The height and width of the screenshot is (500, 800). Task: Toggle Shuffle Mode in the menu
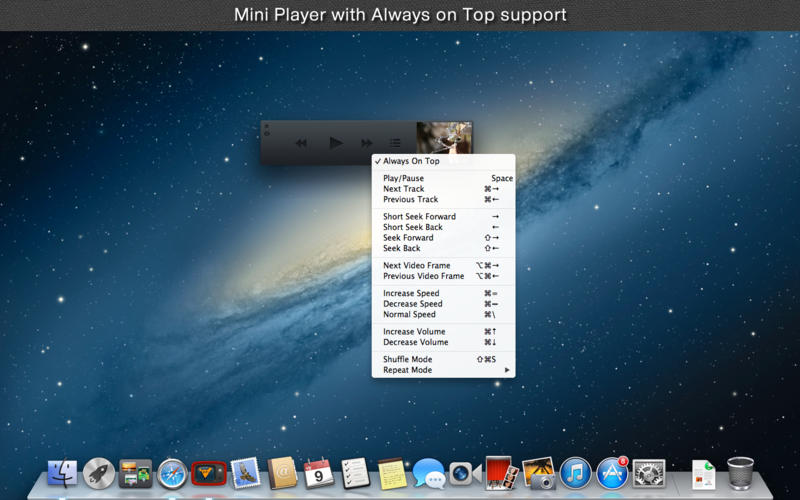tap(443, 359)
